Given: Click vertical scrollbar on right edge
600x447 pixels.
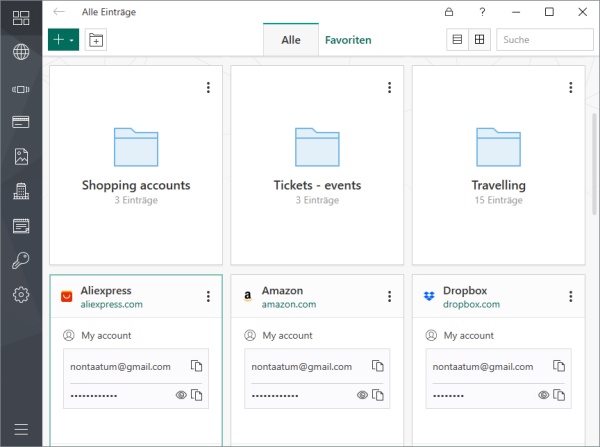Looking at the screenshot, I should (x=594, y=164).
